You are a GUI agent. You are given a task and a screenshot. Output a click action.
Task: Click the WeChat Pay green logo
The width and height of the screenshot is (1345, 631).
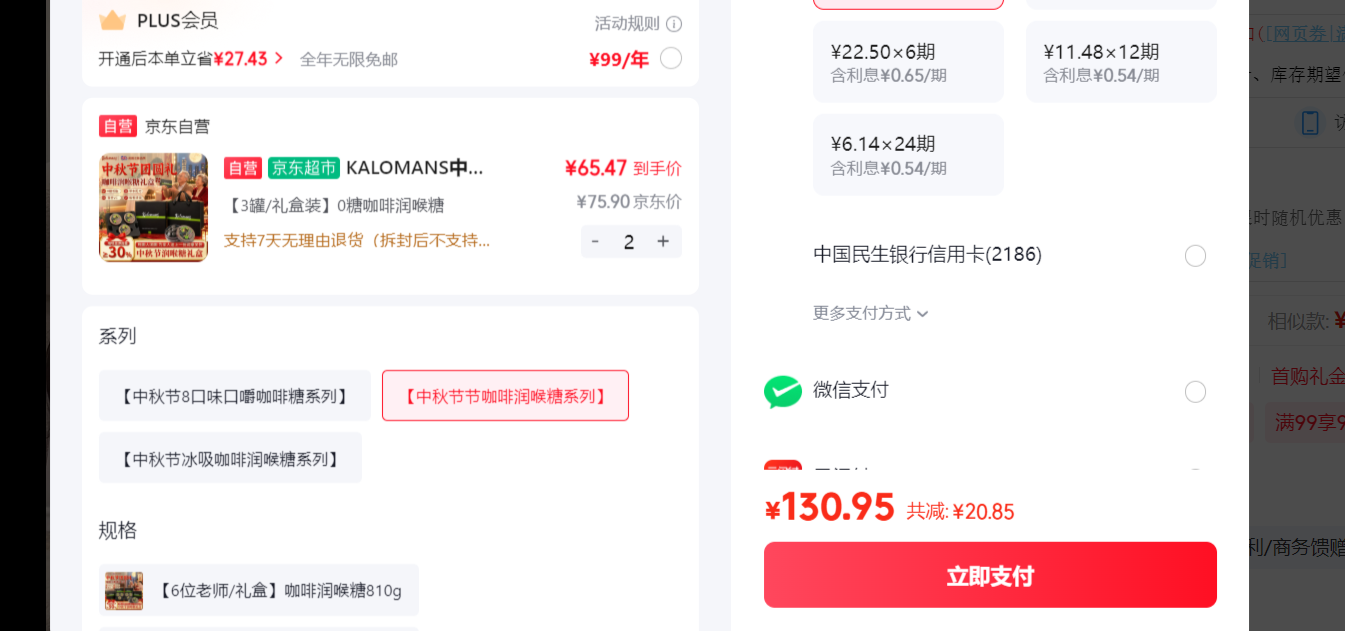coord(783,391)
